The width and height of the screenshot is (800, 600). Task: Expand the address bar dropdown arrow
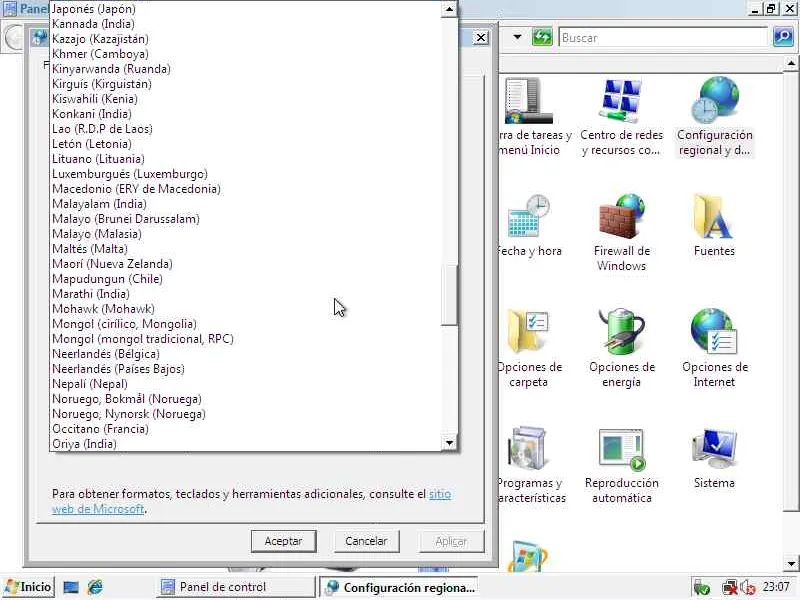(517, 37)
